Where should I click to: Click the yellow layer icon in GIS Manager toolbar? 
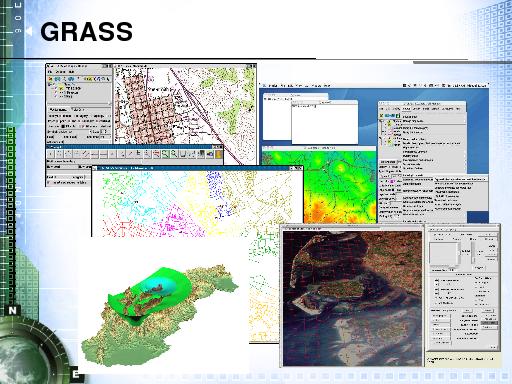click(89, 79)
